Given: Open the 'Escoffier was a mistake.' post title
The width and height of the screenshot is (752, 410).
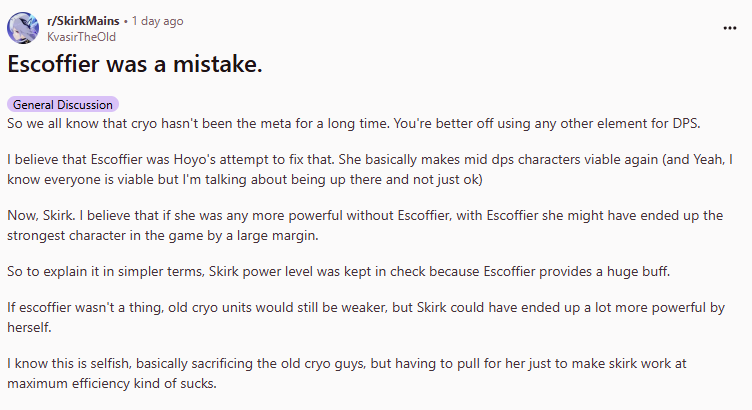Looking at the screenshot, I should click(135, 64).
